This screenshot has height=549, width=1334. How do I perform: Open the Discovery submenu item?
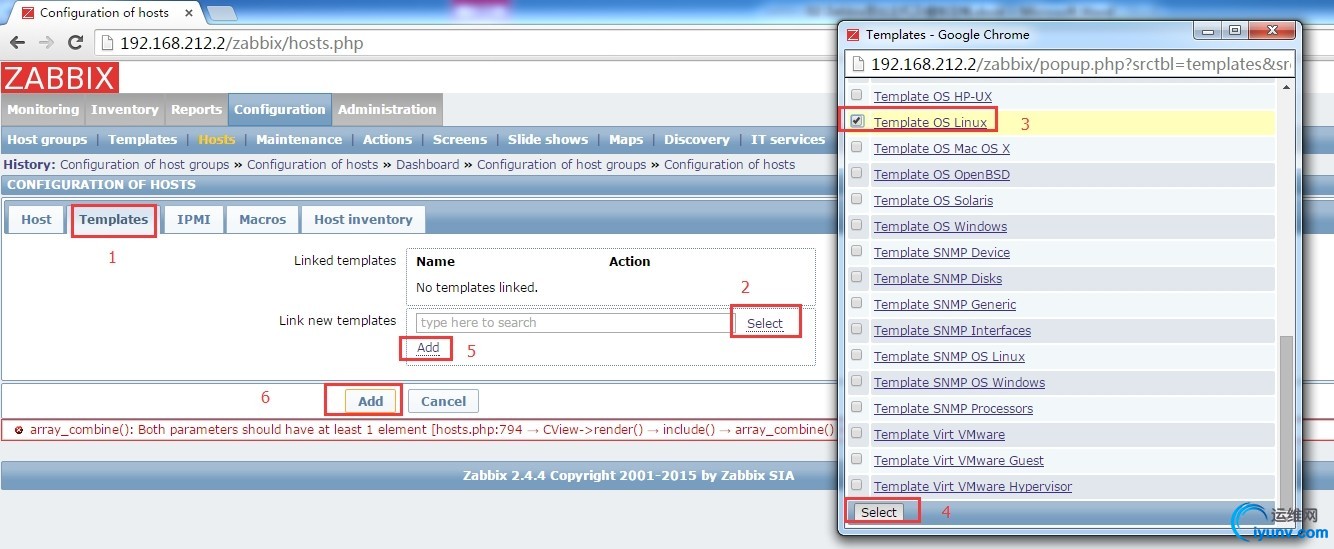[x=697, y=140]
